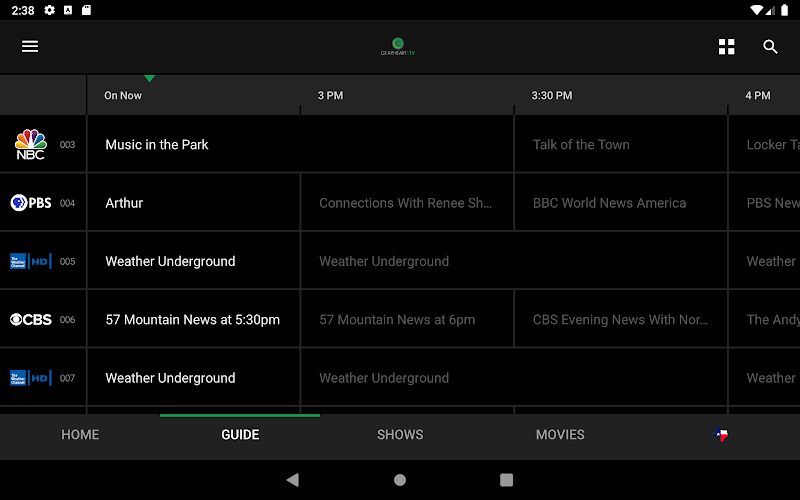Screen dimensions: 800x500
Task: Select the 3:30 PM time header
Action: 552,95
